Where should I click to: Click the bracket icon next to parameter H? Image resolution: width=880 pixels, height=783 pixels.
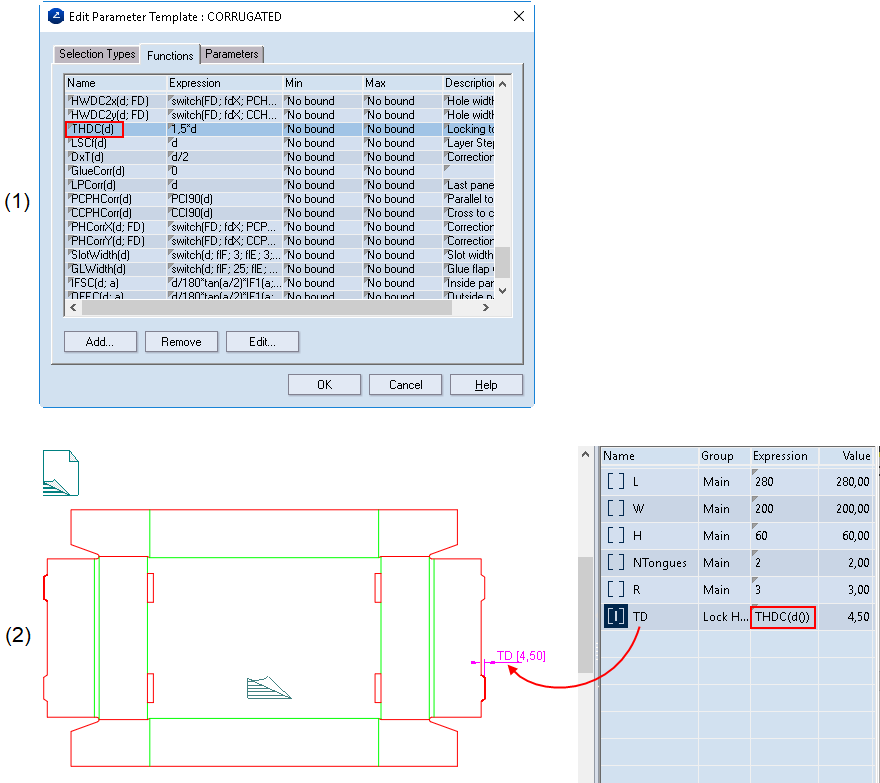pos(616,535)
